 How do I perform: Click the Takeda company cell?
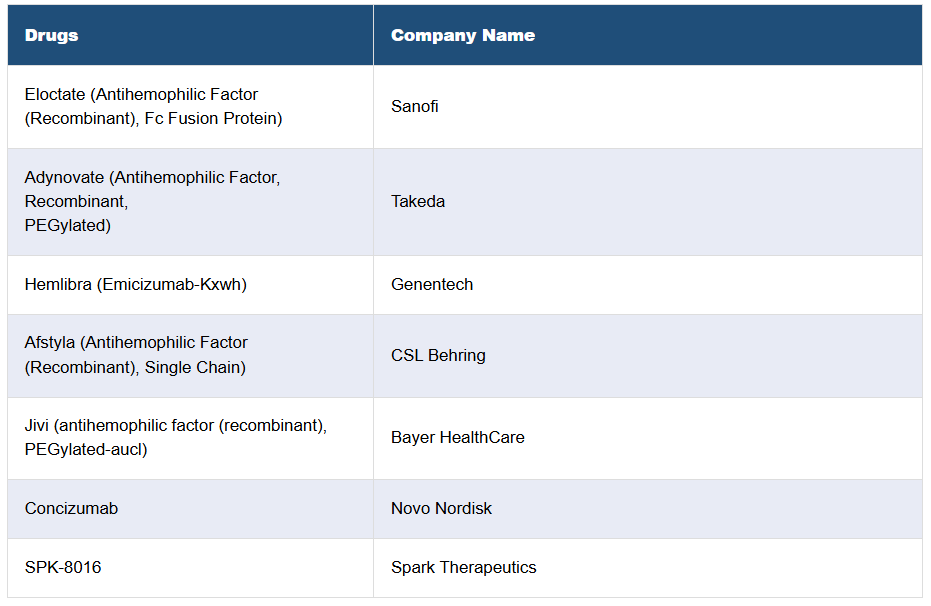tap(418, 202)
